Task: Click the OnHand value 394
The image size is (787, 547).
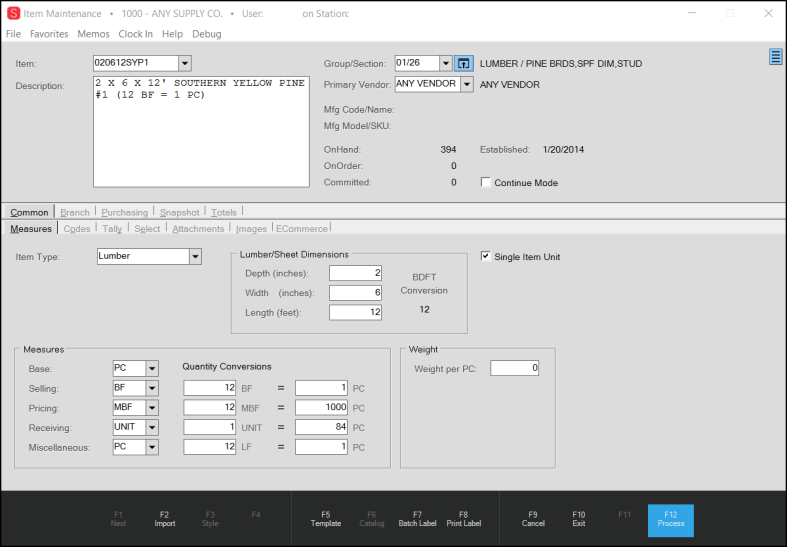Action: 448,150
